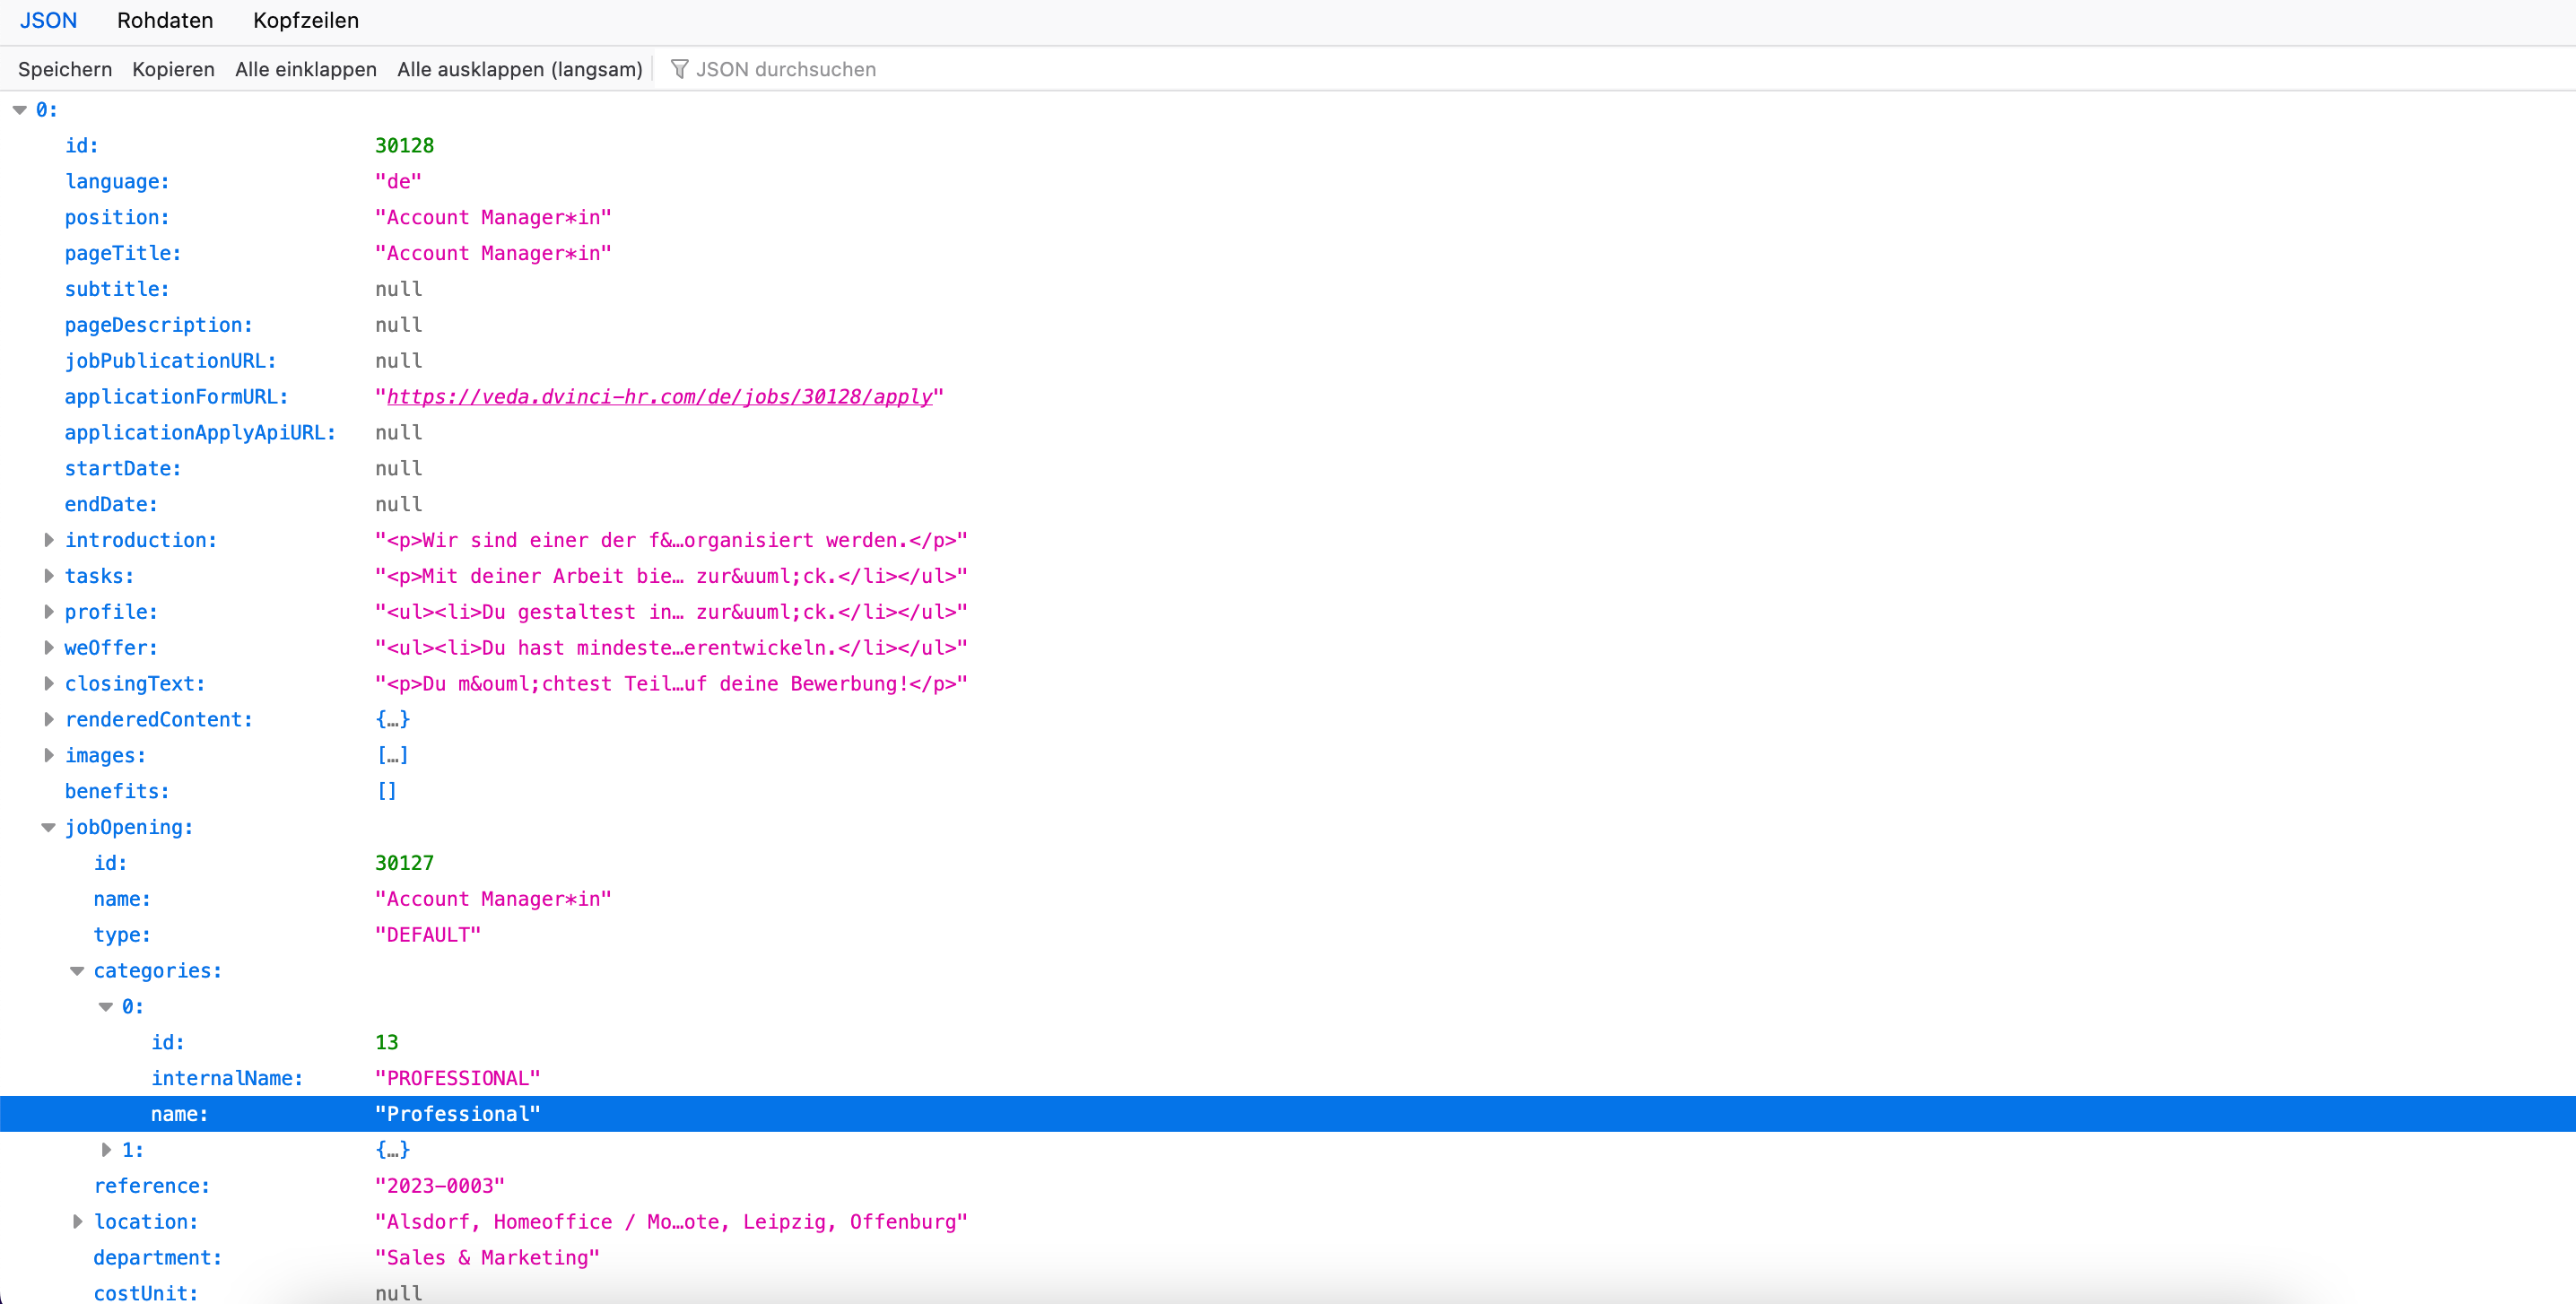Viewport: 2576px width, 1304px height.
Task: Select the reference value "2023-0003"
Action: [440, 1186]
